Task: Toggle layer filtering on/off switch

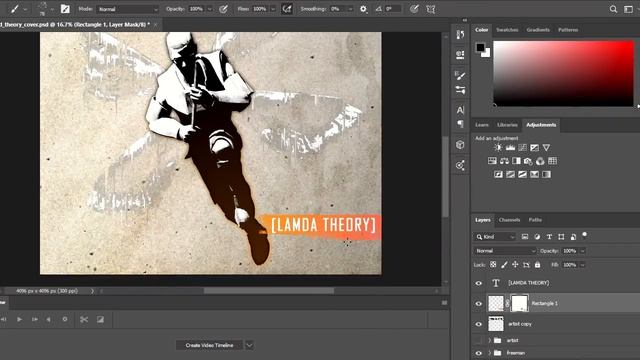Action: tap(584, 235)
